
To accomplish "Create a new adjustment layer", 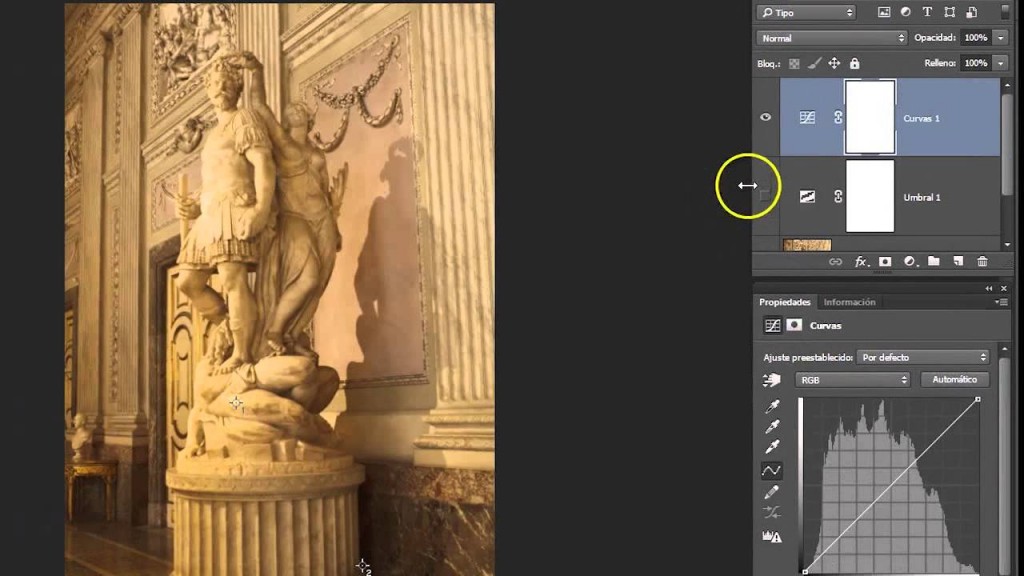I will (908, 261).
